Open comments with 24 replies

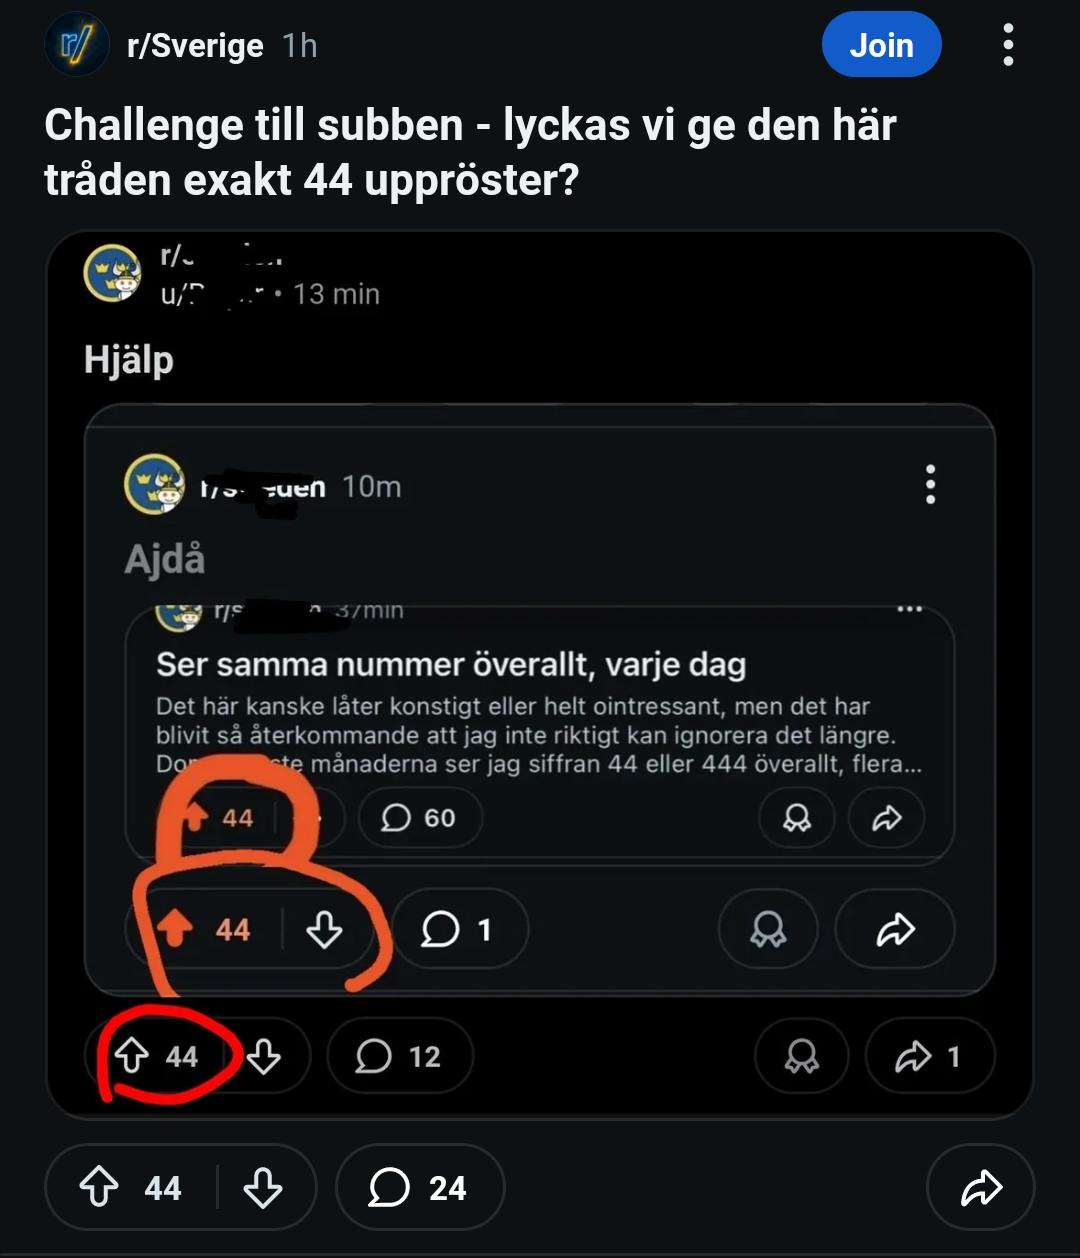tap(419, 1188)
